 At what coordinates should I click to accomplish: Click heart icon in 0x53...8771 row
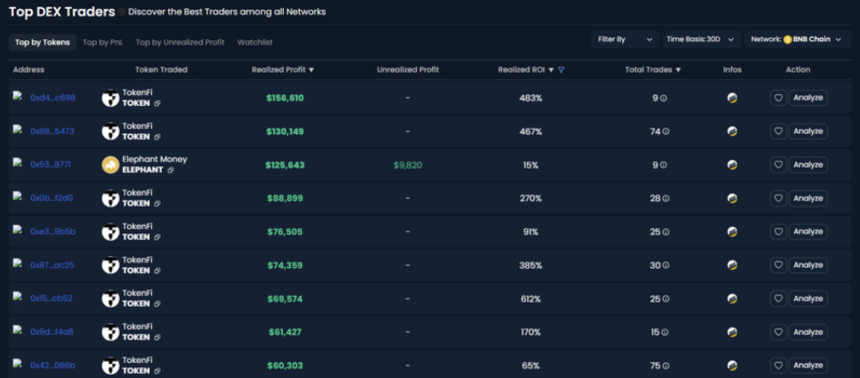(778, 165)
